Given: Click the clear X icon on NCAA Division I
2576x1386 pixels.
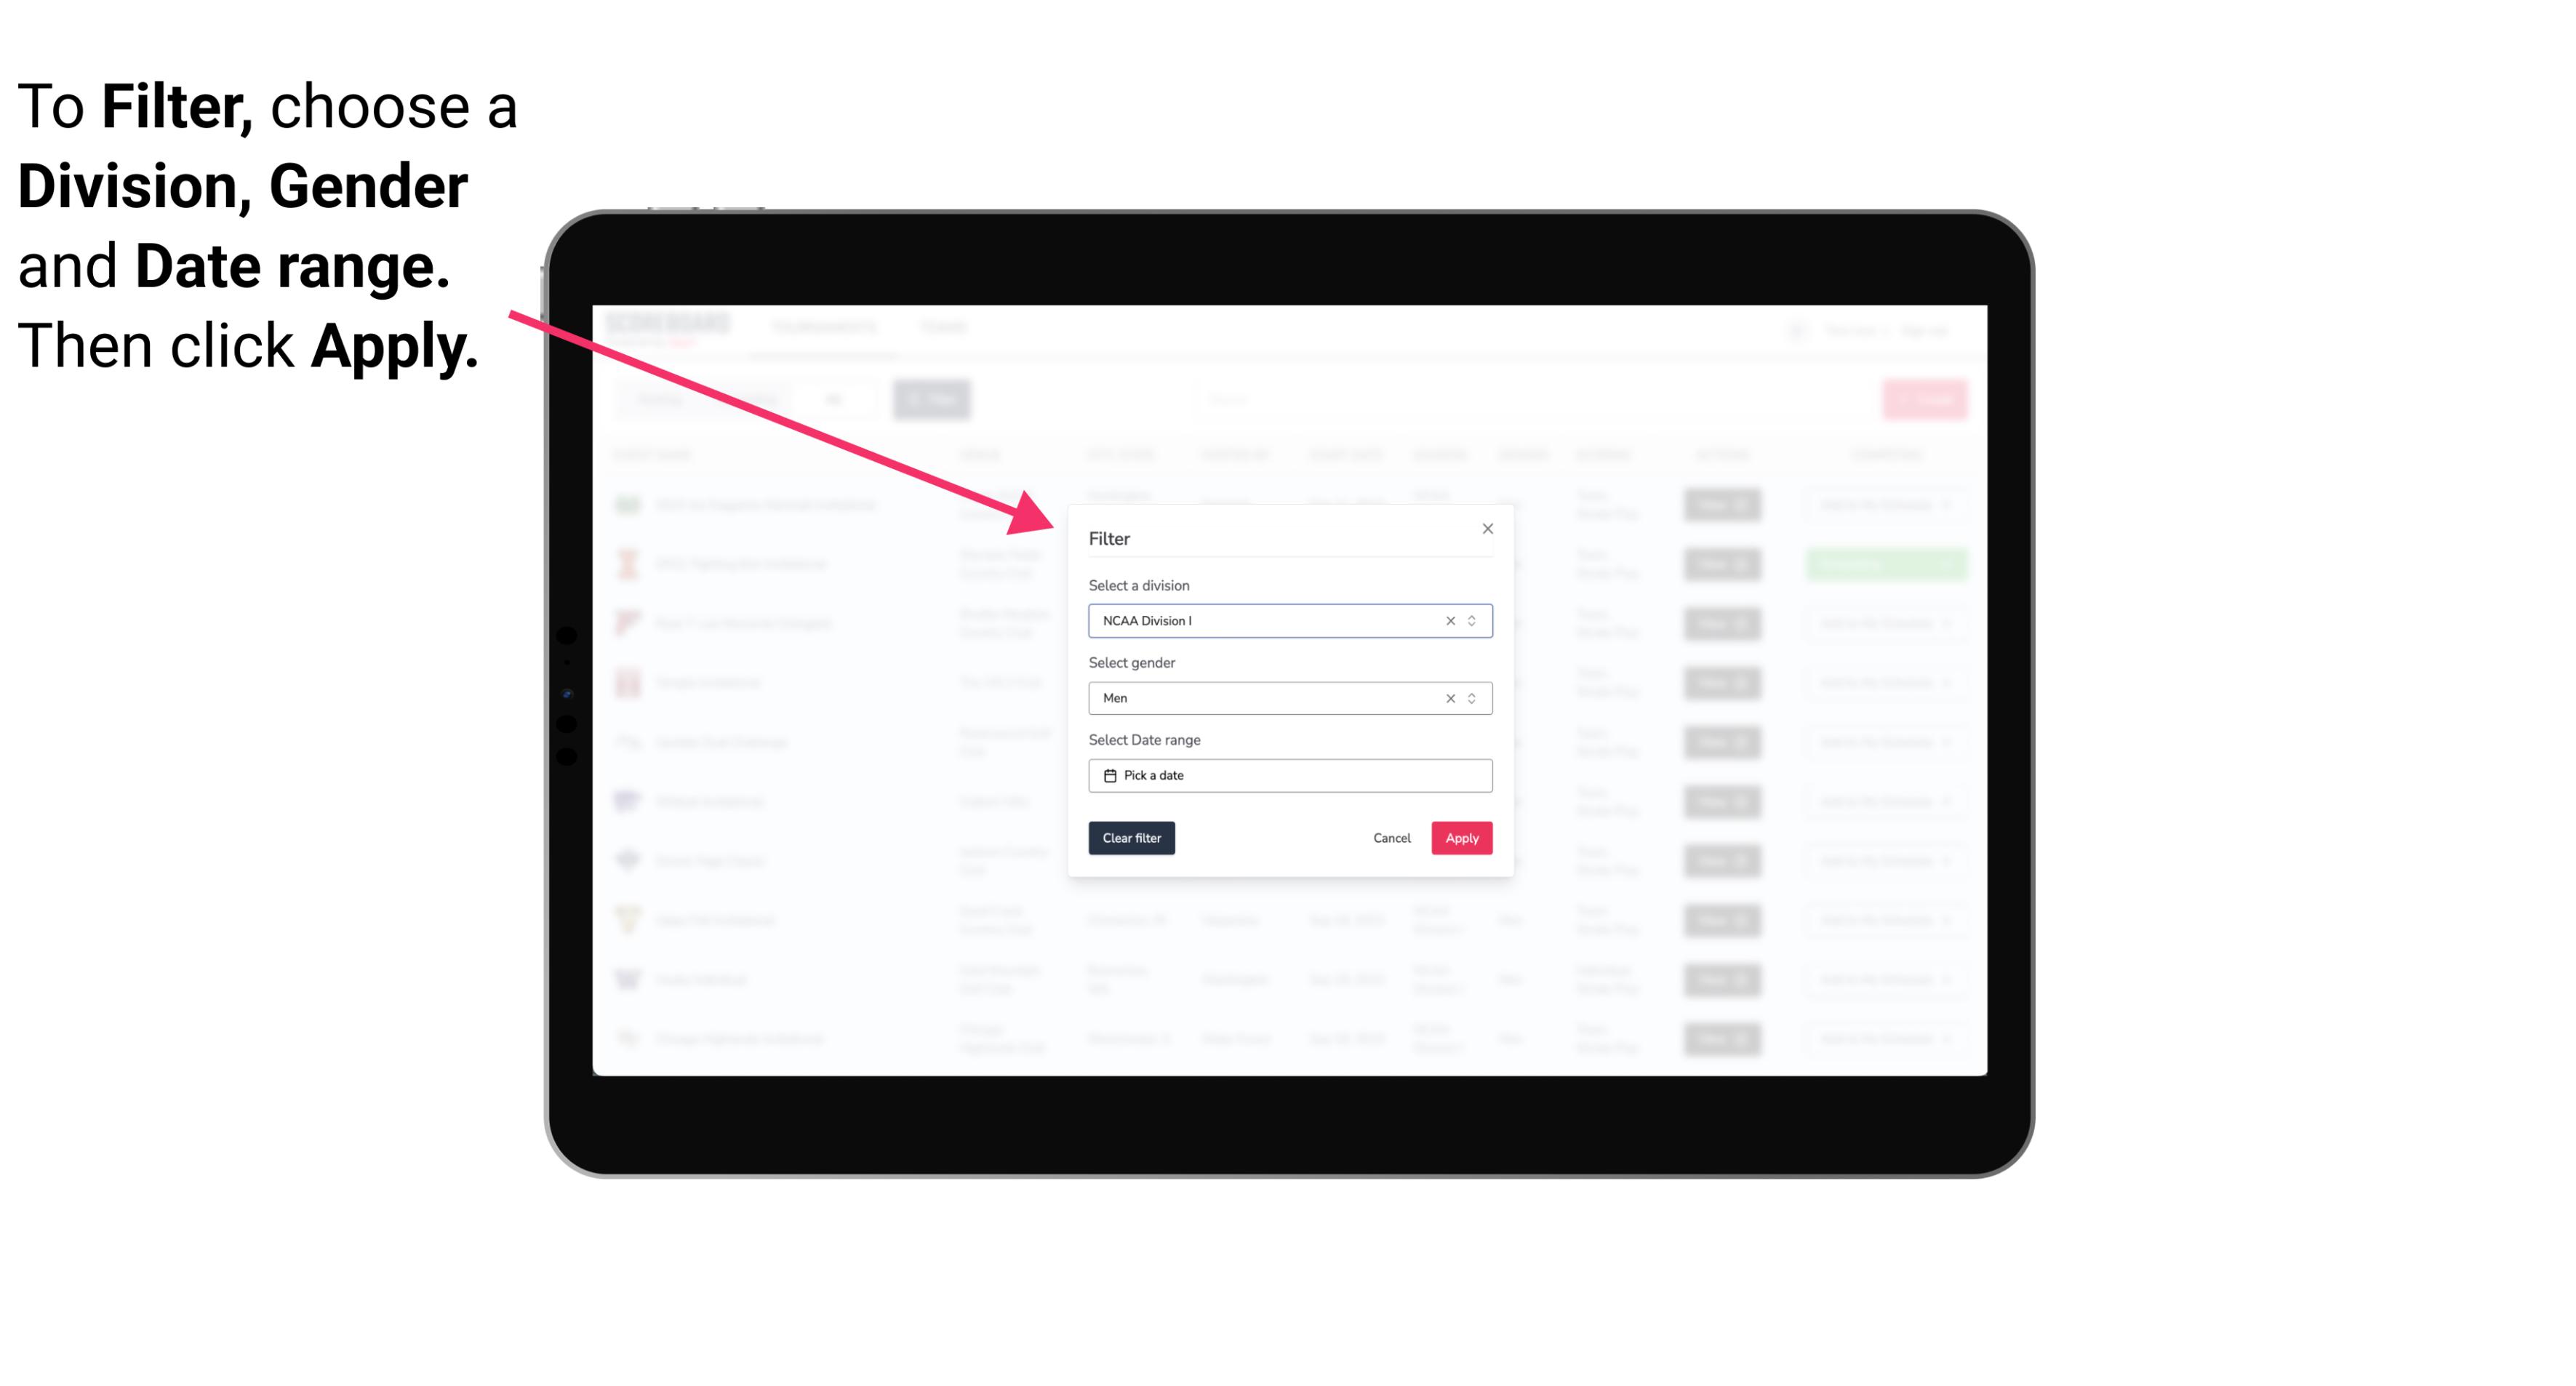Looking at the screenshot, I should coord(1449,620).
